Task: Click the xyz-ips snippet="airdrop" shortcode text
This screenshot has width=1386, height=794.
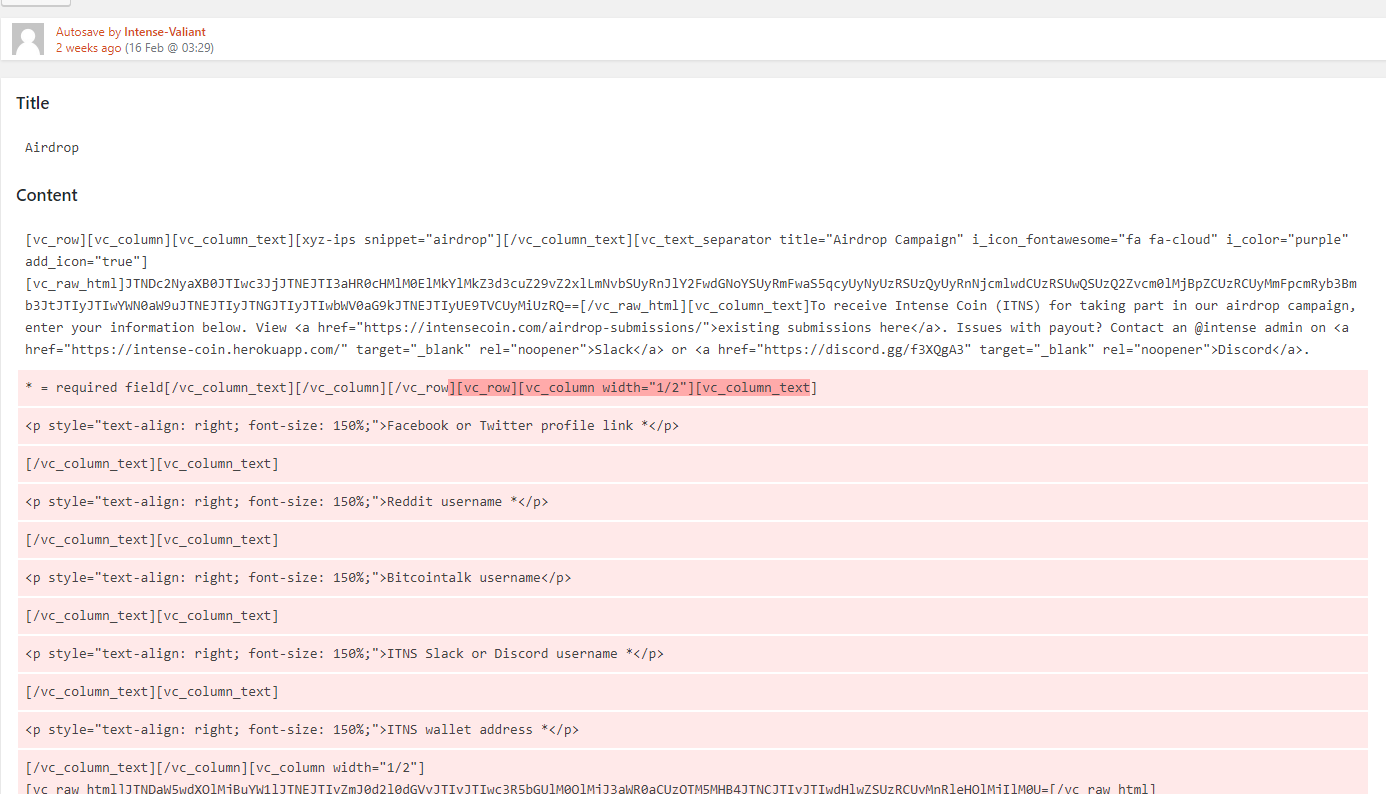Action: tap(397, 240)
